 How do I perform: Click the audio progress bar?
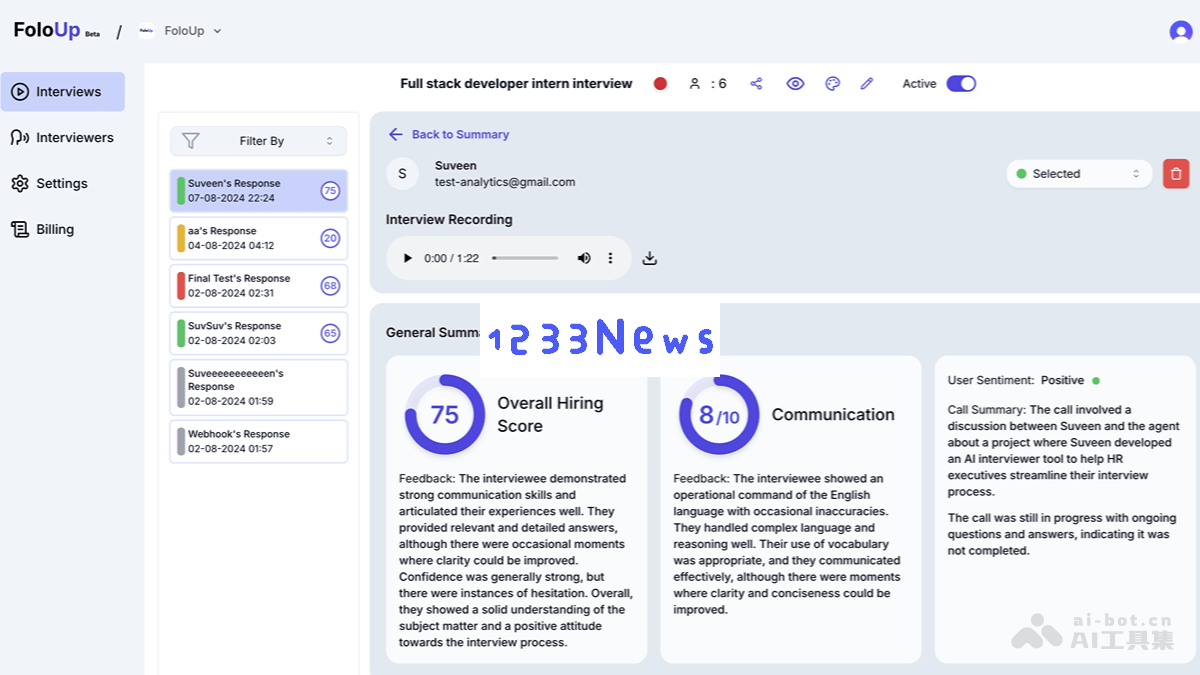[x=525, y=258]
